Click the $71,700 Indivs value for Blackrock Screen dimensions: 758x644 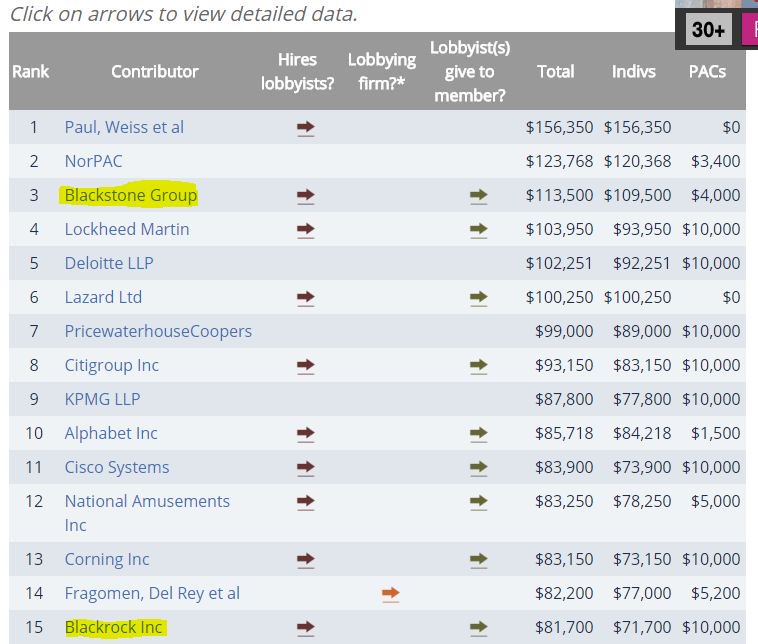pyautogui.click(x=642, y=627)
